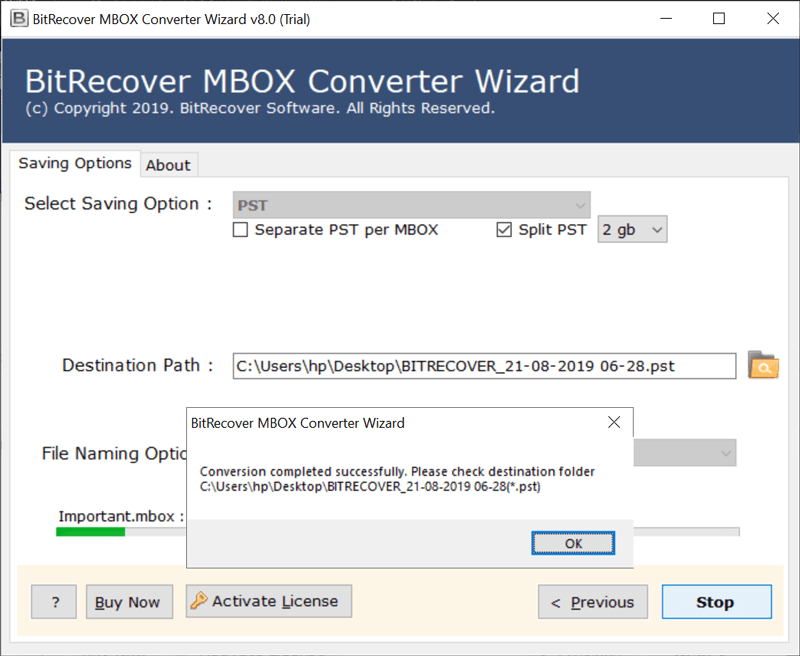Screen dimensions: 800x656
Task: Click the Stop button
Action: [x=716, y=602]
